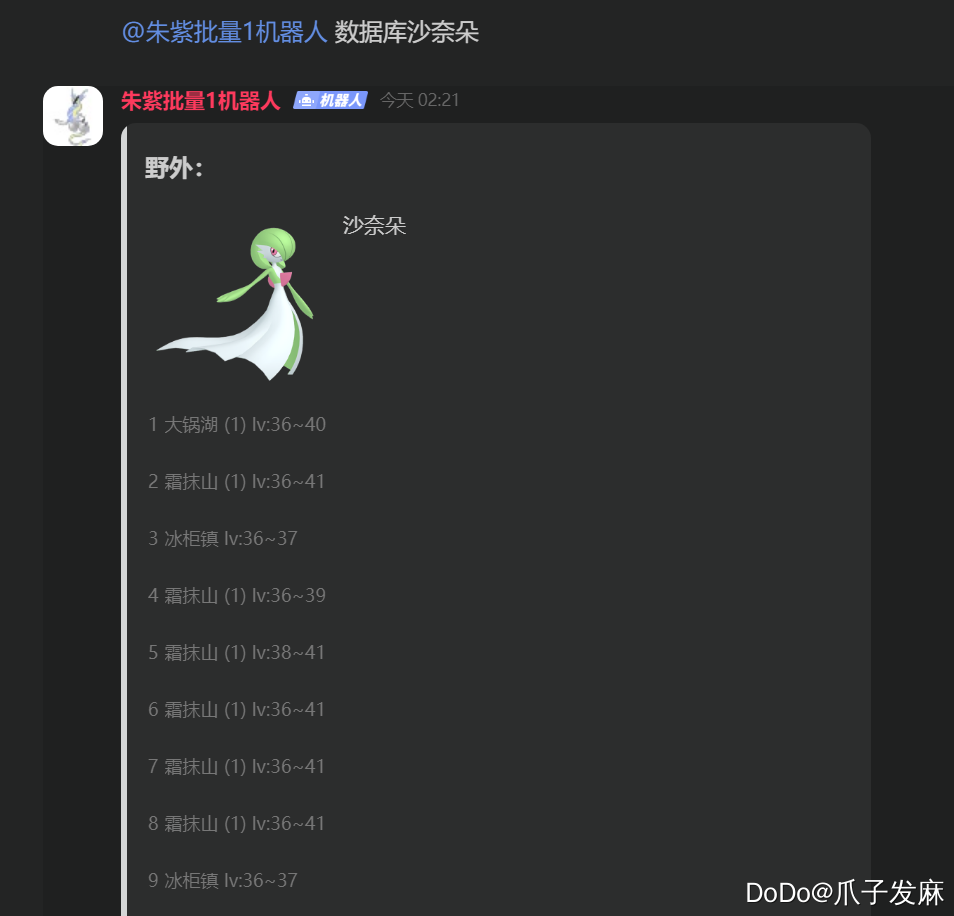Image resolution: width=954 pixels, height=916 pixels.
Task: Select entry 7 霜抹山 (1) lv:36~41
Action: pos(236,766)
